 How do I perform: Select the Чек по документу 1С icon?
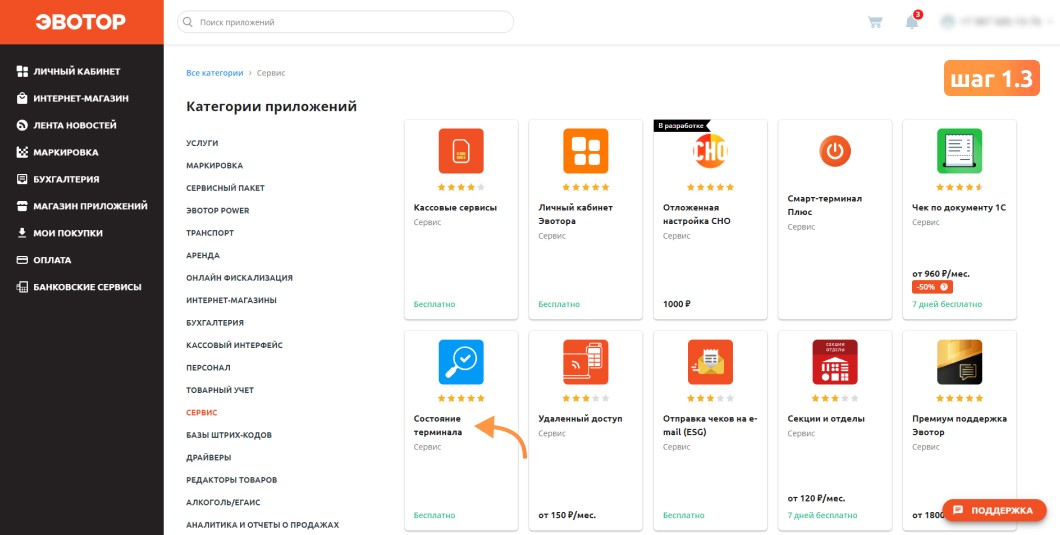point(959,151)
